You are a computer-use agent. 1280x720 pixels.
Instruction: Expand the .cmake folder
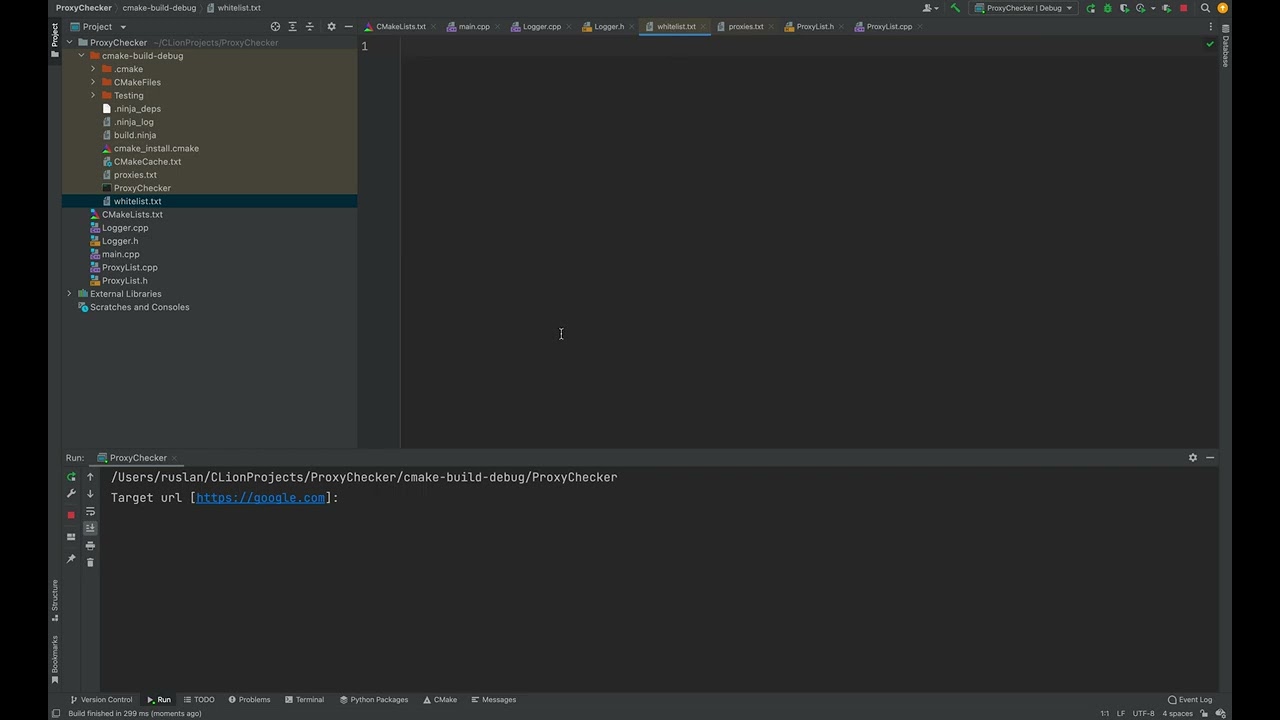coord(93,69)
